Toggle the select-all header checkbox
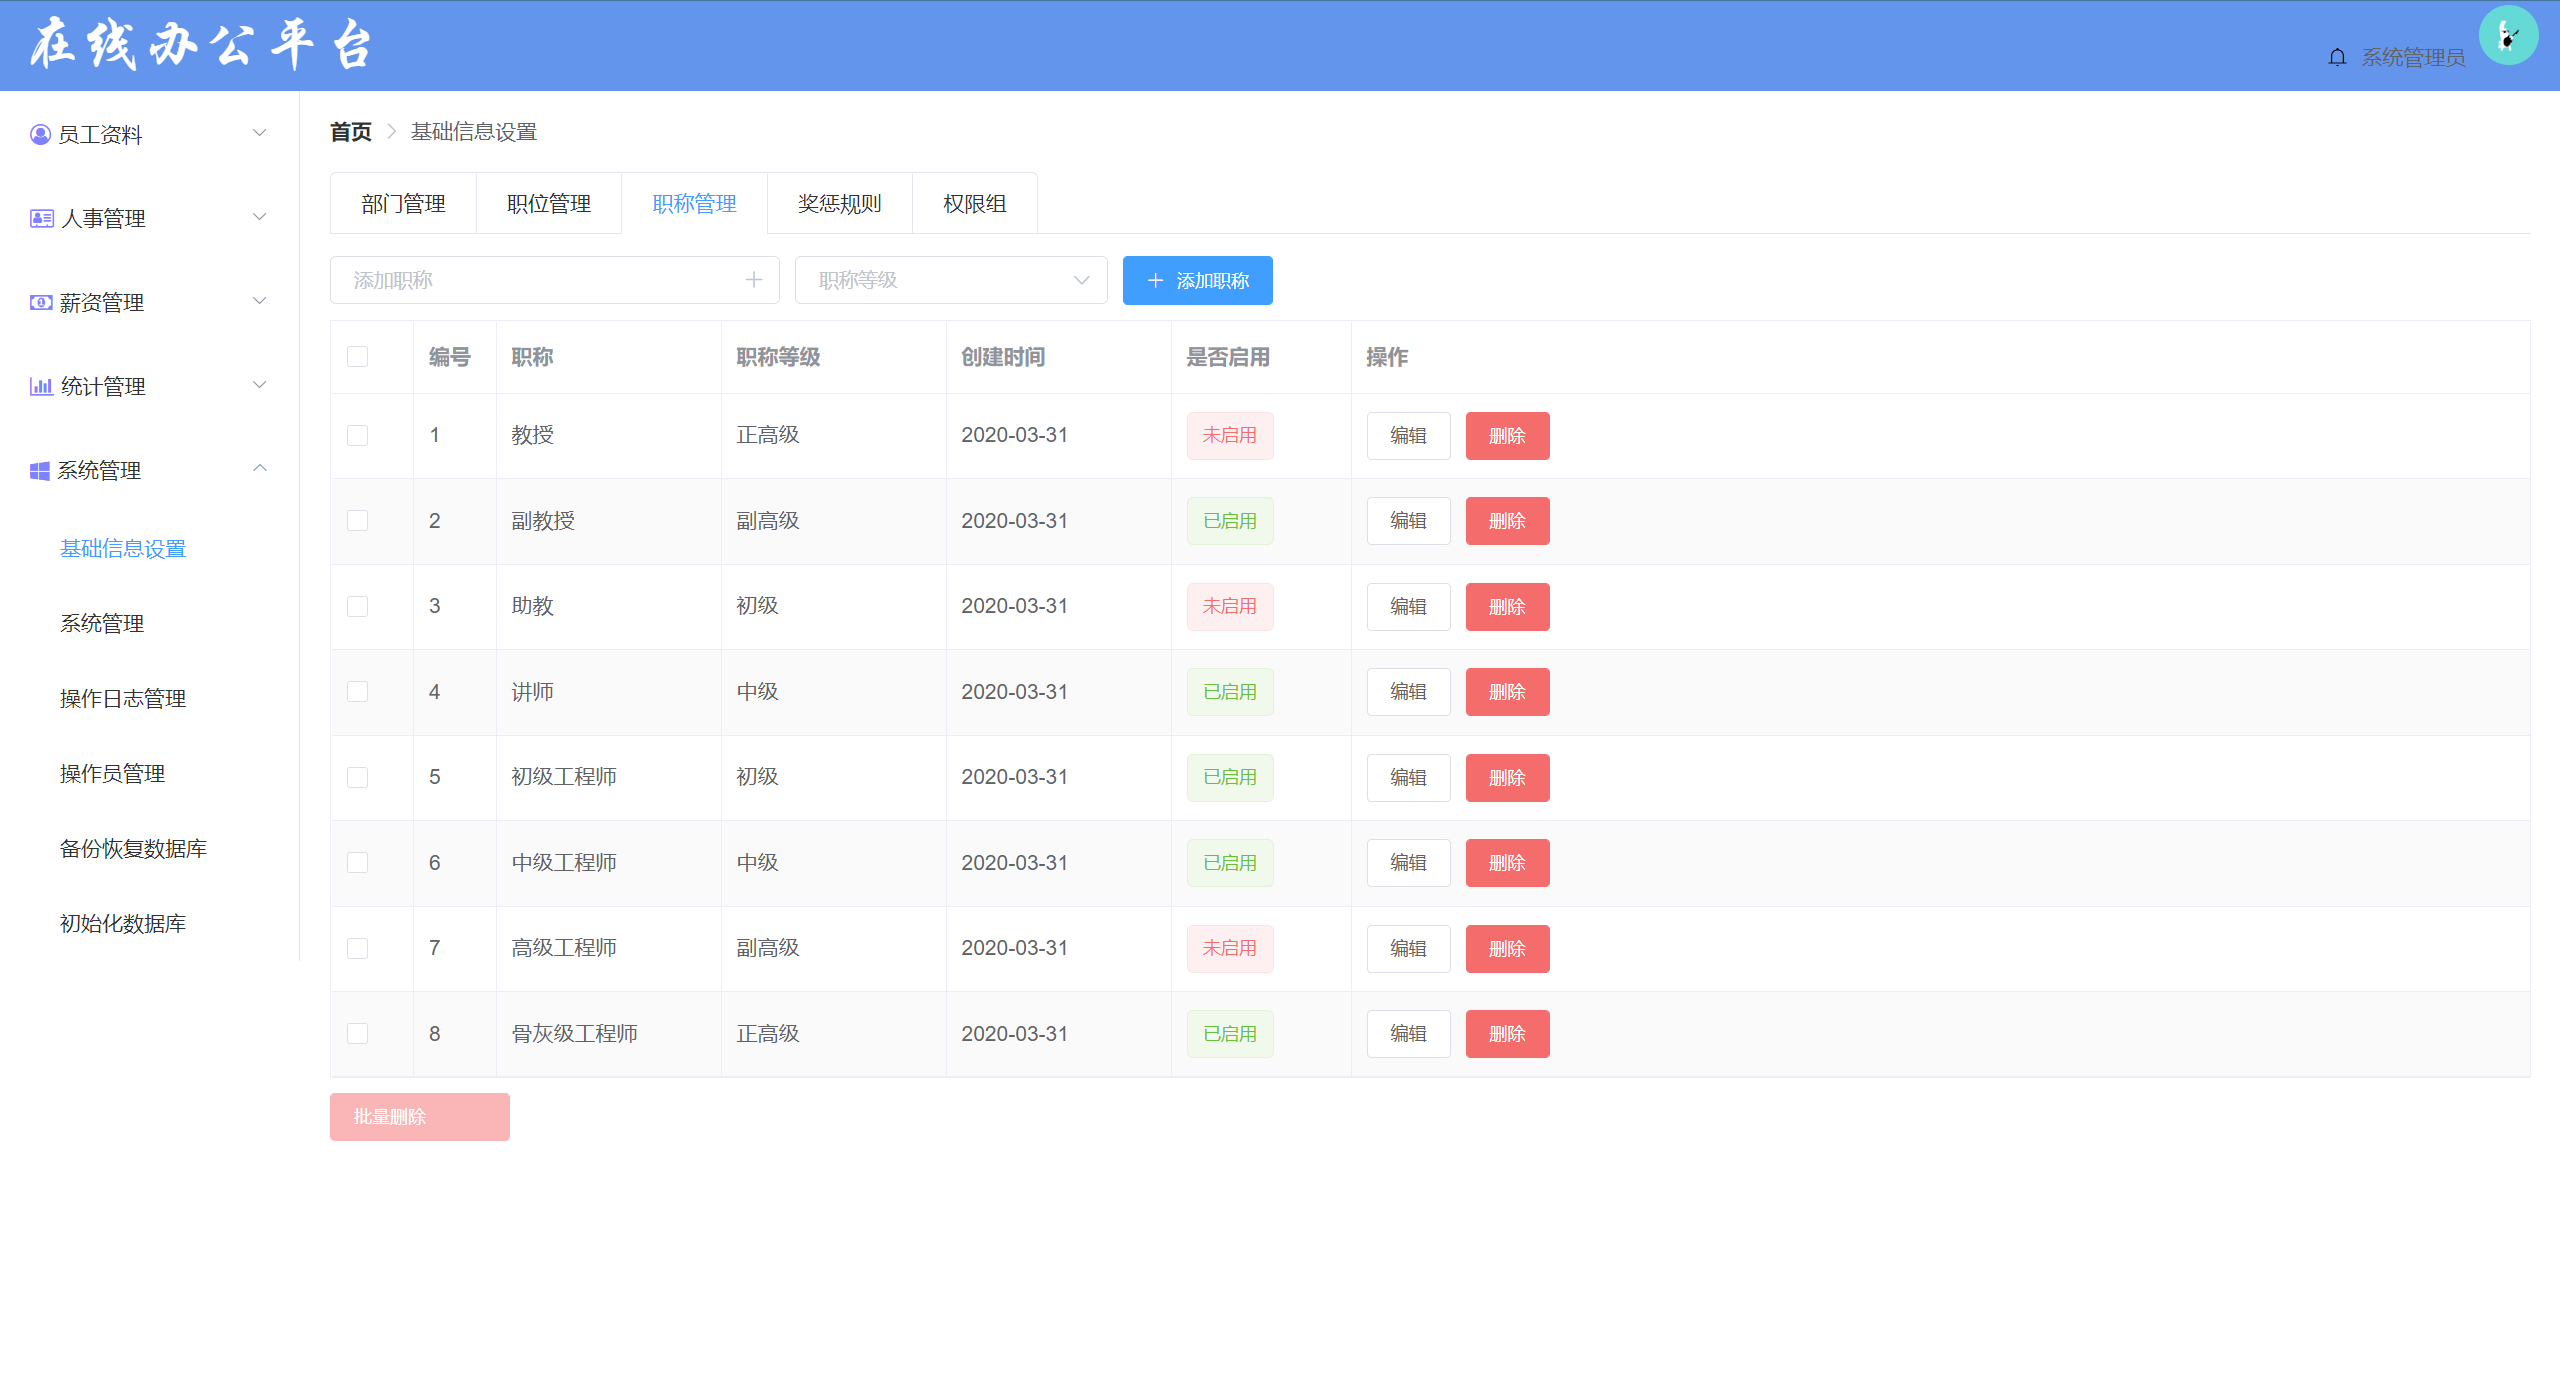Screen dimensions: 2560x1374 click(357, 357)
